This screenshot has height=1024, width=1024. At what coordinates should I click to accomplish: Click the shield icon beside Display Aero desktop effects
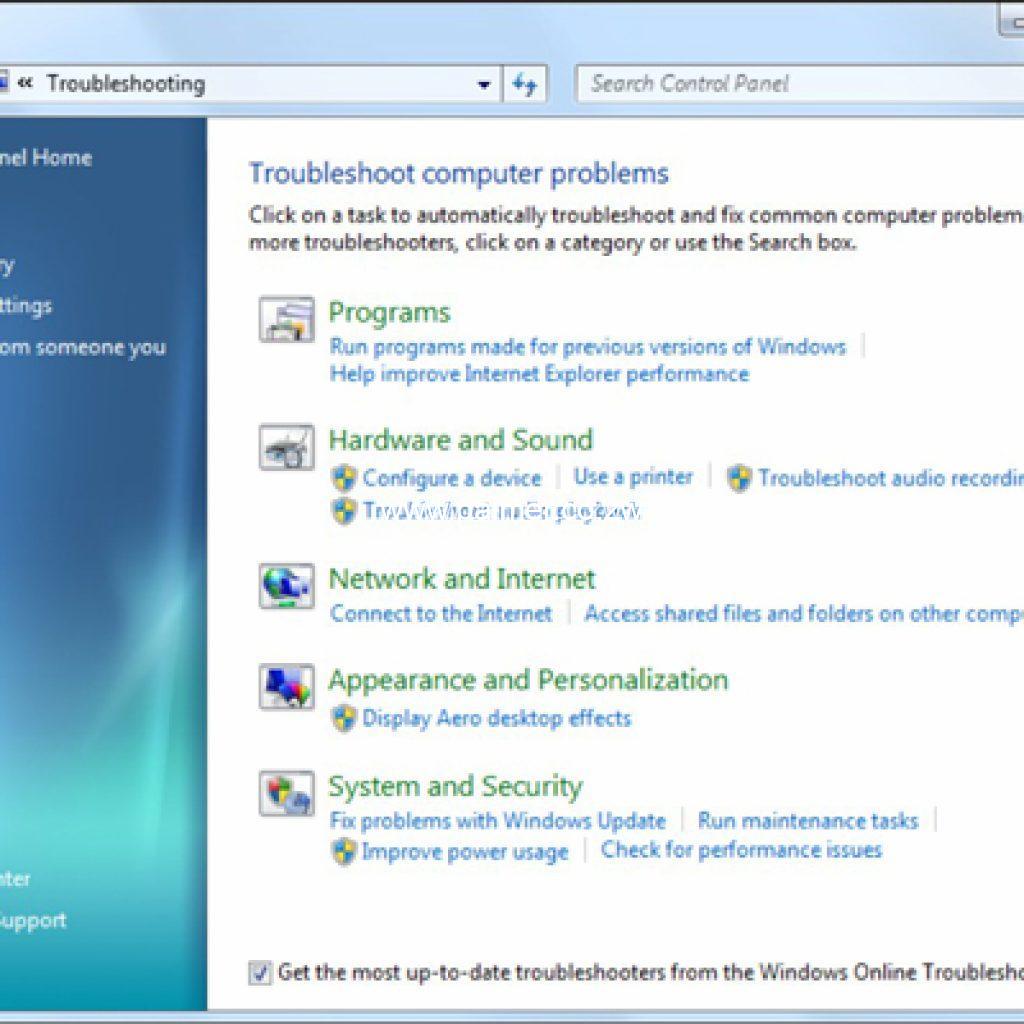point(344,718)
